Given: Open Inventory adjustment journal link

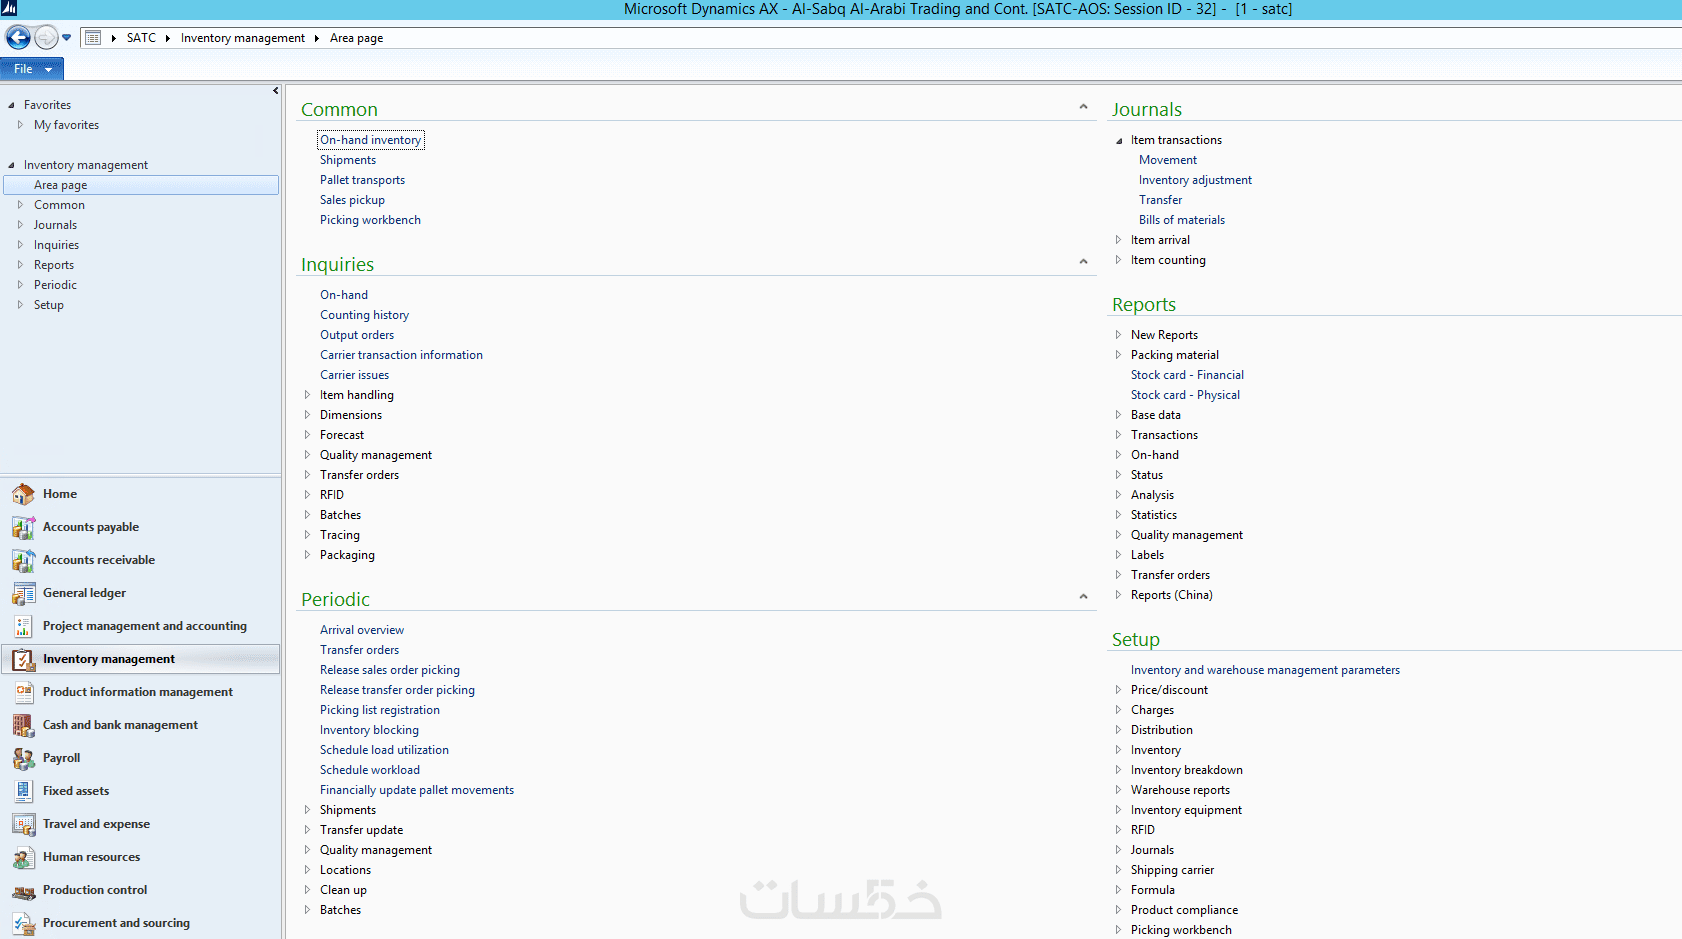Looking at the screenshot, I should click(1195, 180).
